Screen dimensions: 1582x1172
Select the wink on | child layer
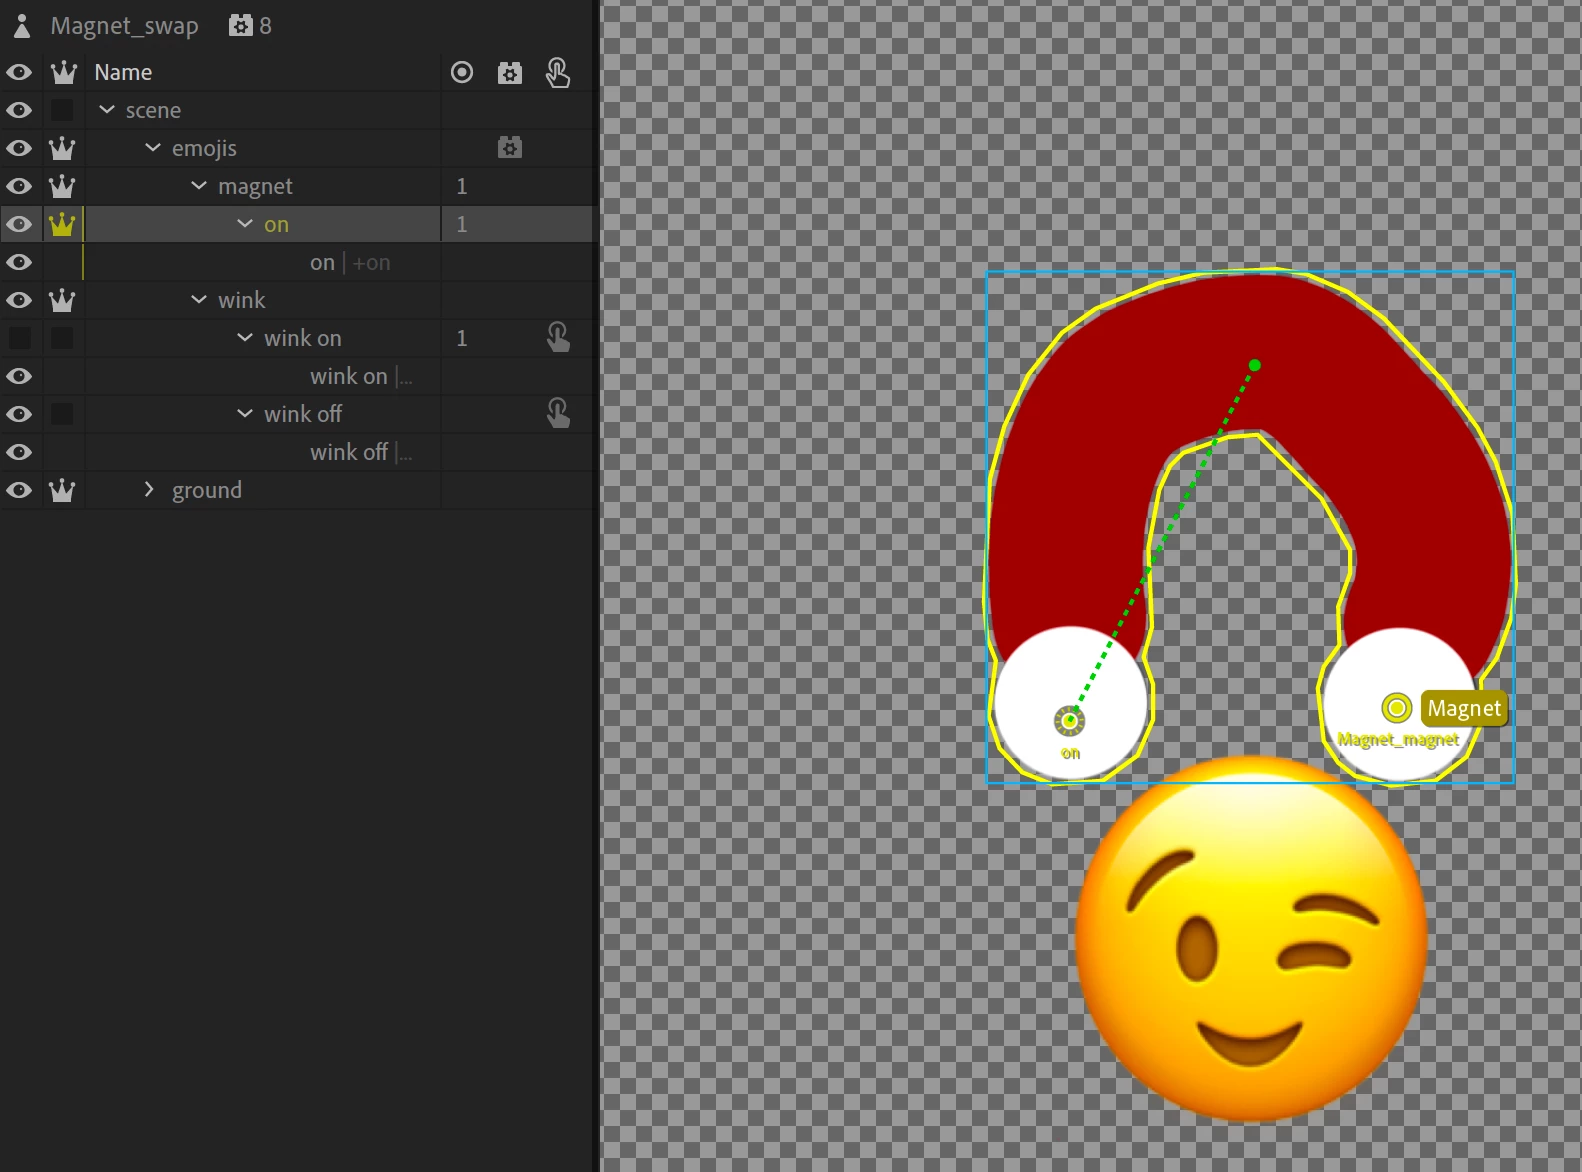pos(360,376)
